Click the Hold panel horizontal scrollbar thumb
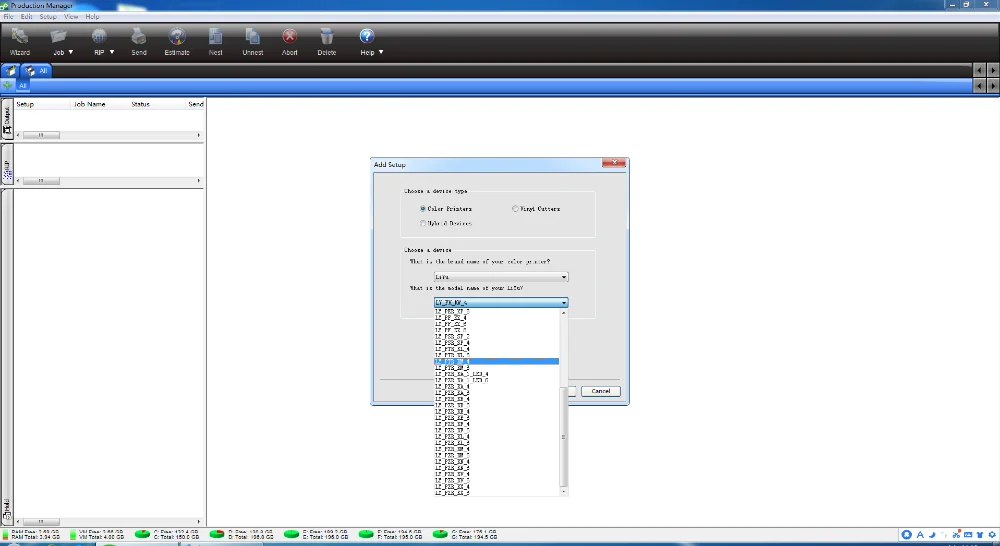Screen dimensions: 1000x546 (x=41, y=522)
